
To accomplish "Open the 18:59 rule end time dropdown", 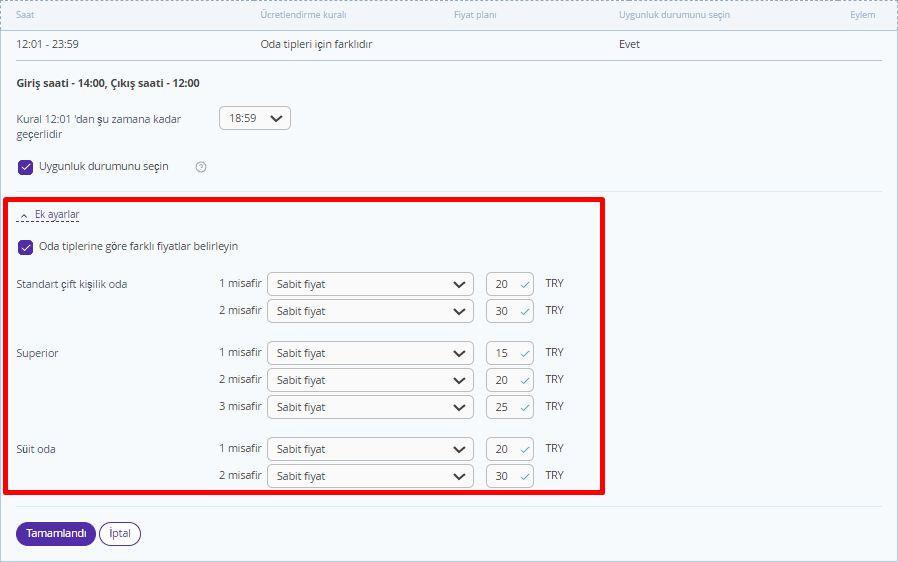I will pyautogui.click(x=254, y=118).
